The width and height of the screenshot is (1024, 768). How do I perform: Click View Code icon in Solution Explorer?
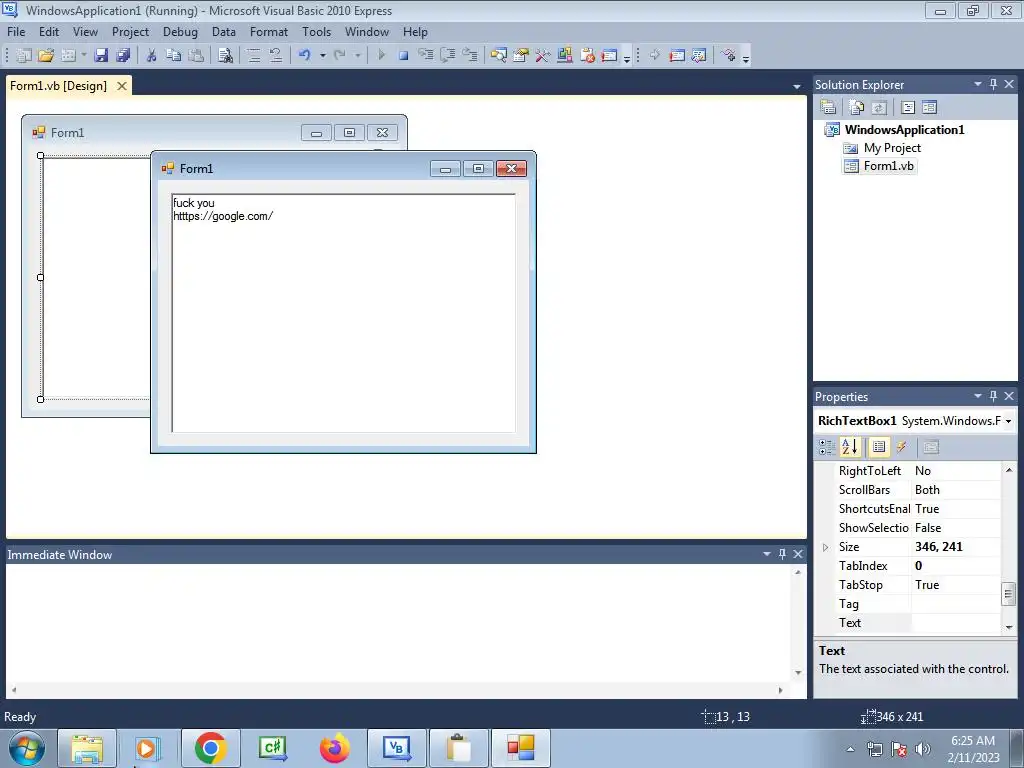908,107
